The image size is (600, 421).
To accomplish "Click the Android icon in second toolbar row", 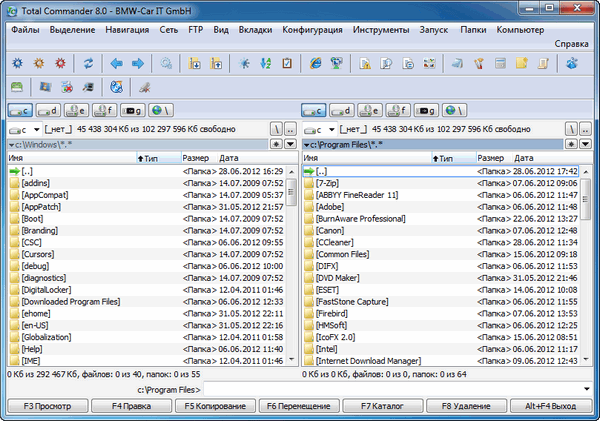I will coord(16,87).
